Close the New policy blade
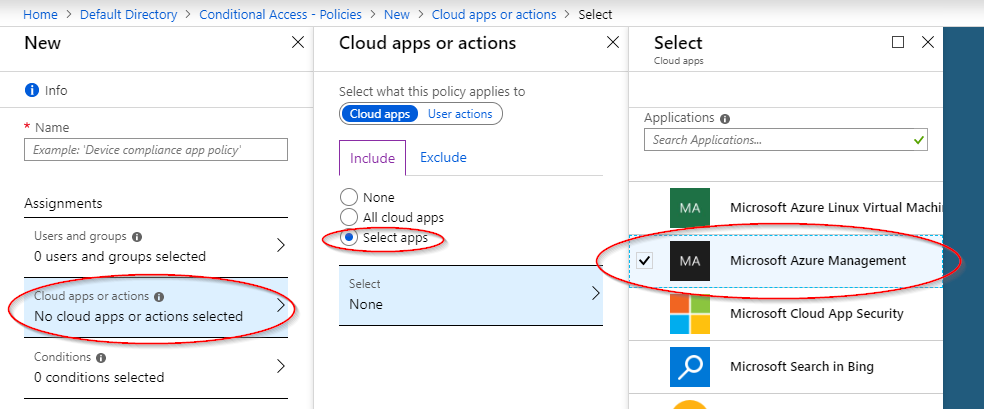 (298, 42)
